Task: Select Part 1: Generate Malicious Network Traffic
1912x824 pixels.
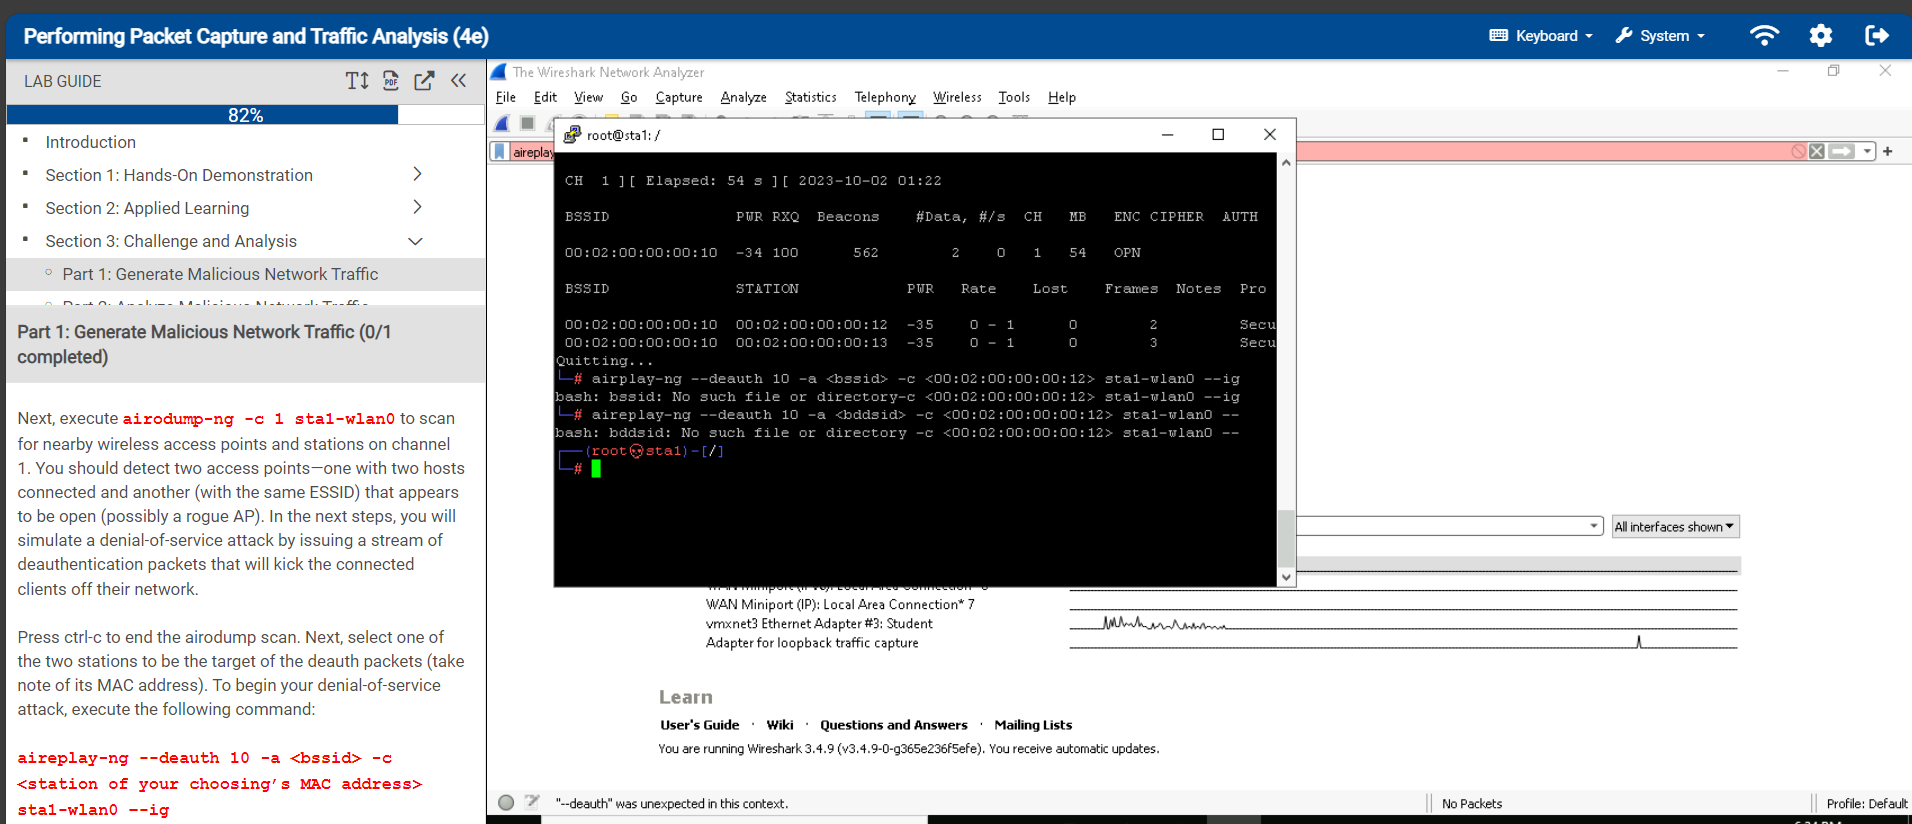Action: 220,274
